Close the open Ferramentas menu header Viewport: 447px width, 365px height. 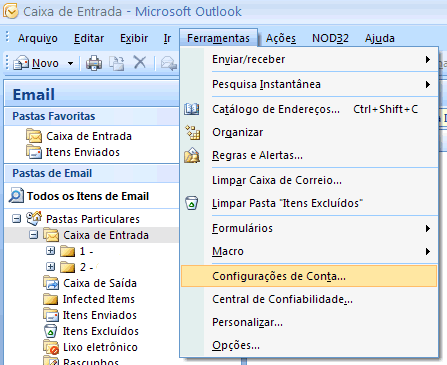tap(218, 38)
